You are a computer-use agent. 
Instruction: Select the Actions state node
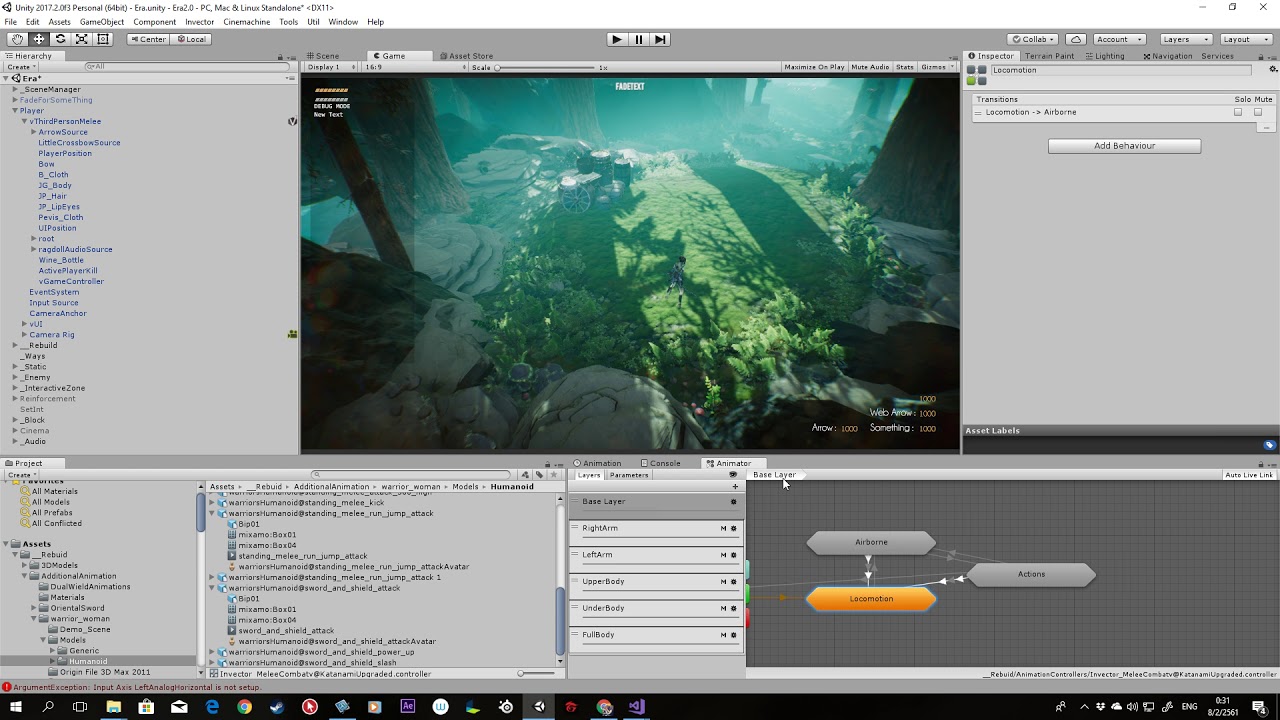tap(1031, 575)
